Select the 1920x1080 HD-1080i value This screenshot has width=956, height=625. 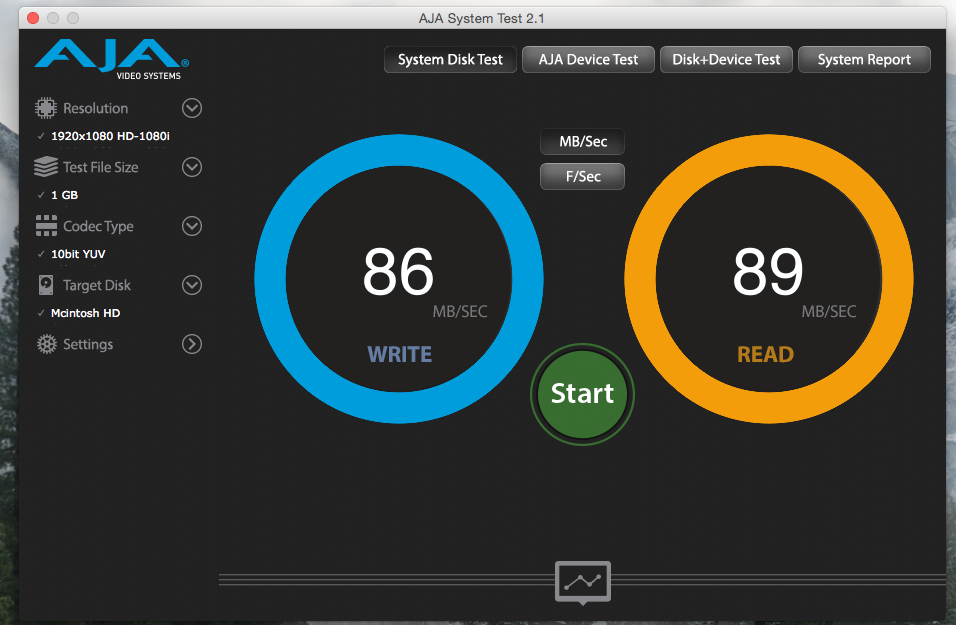coord(110,136)
